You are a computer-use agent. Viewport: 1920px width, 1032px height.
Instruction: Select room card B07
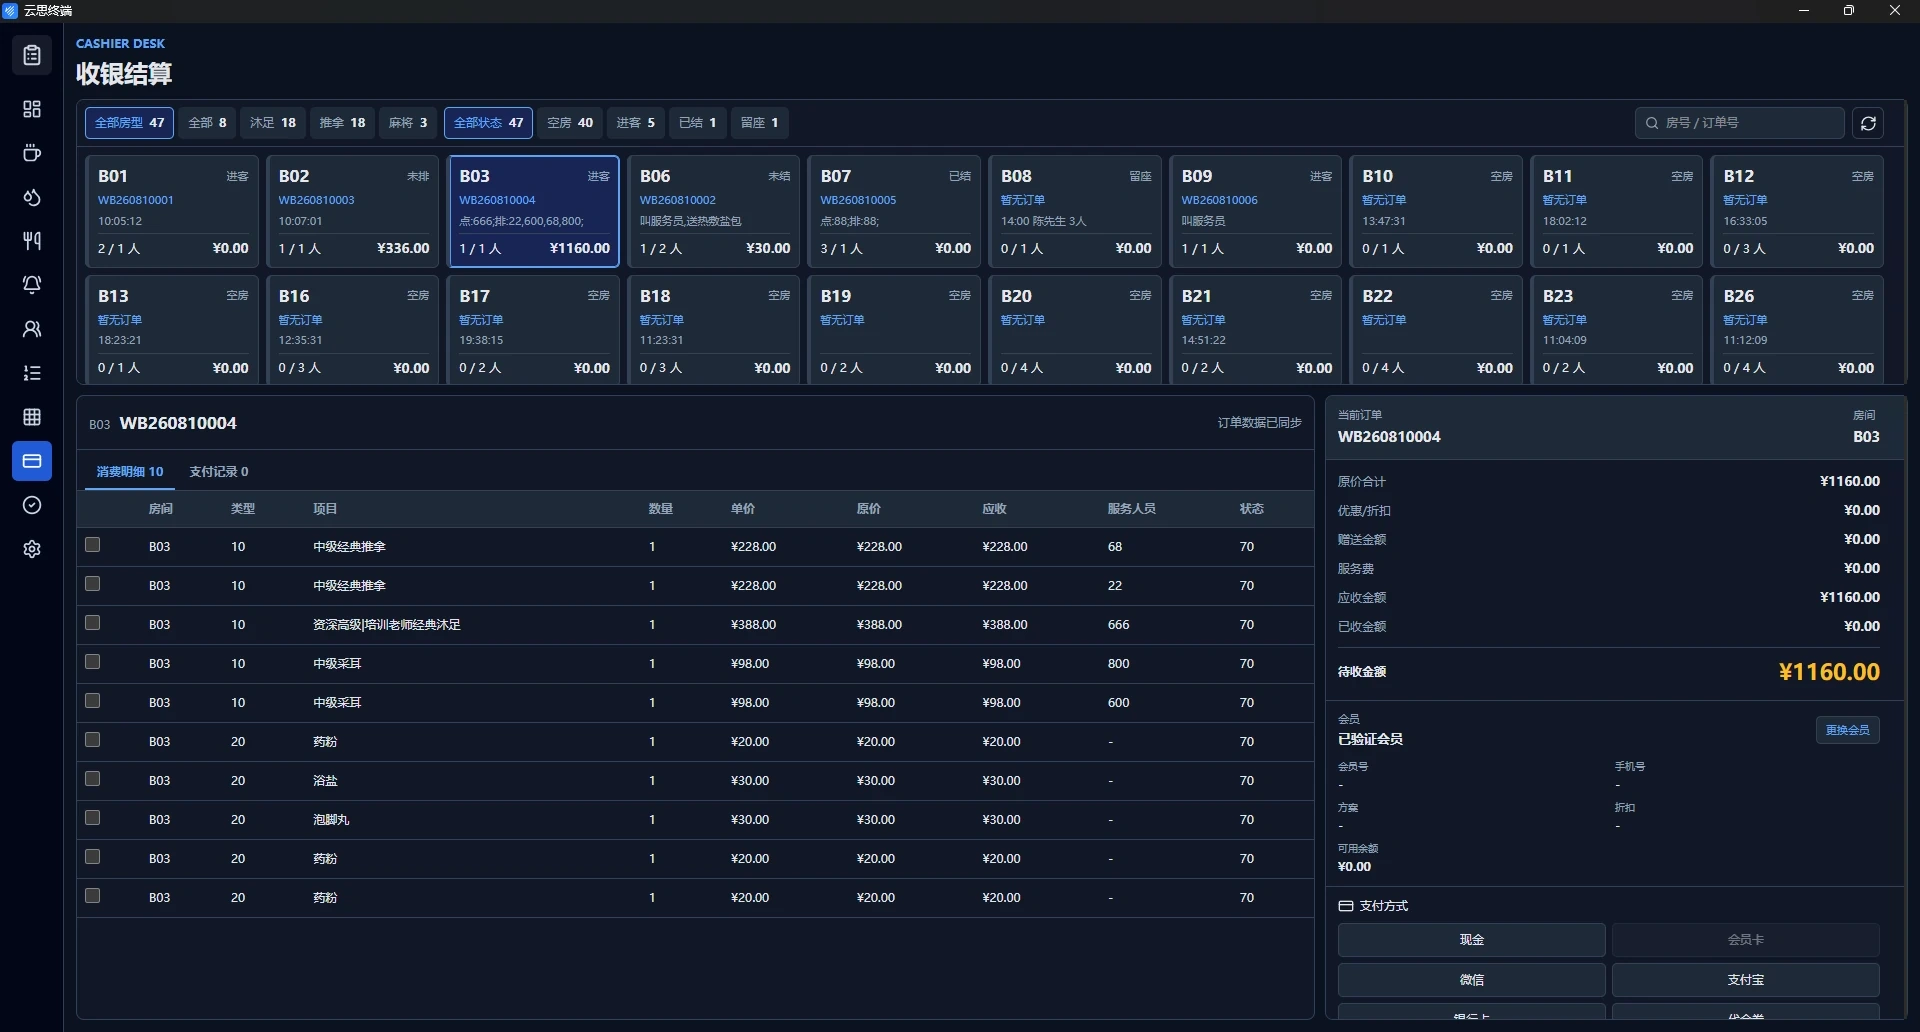[895, 211]
